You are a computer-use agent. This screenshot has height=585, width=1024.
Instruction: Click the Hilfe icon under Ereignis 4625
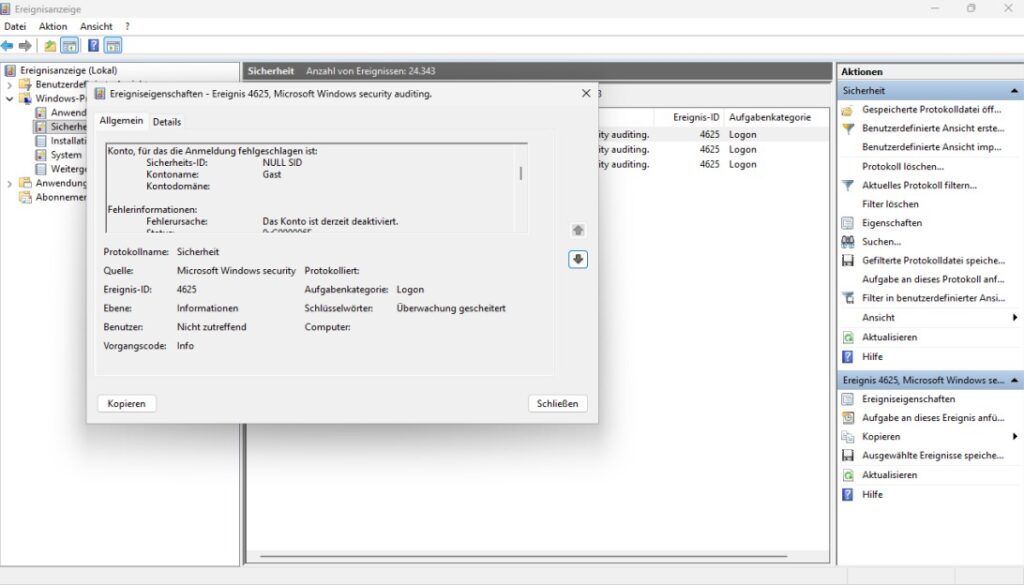click(848, 495)
